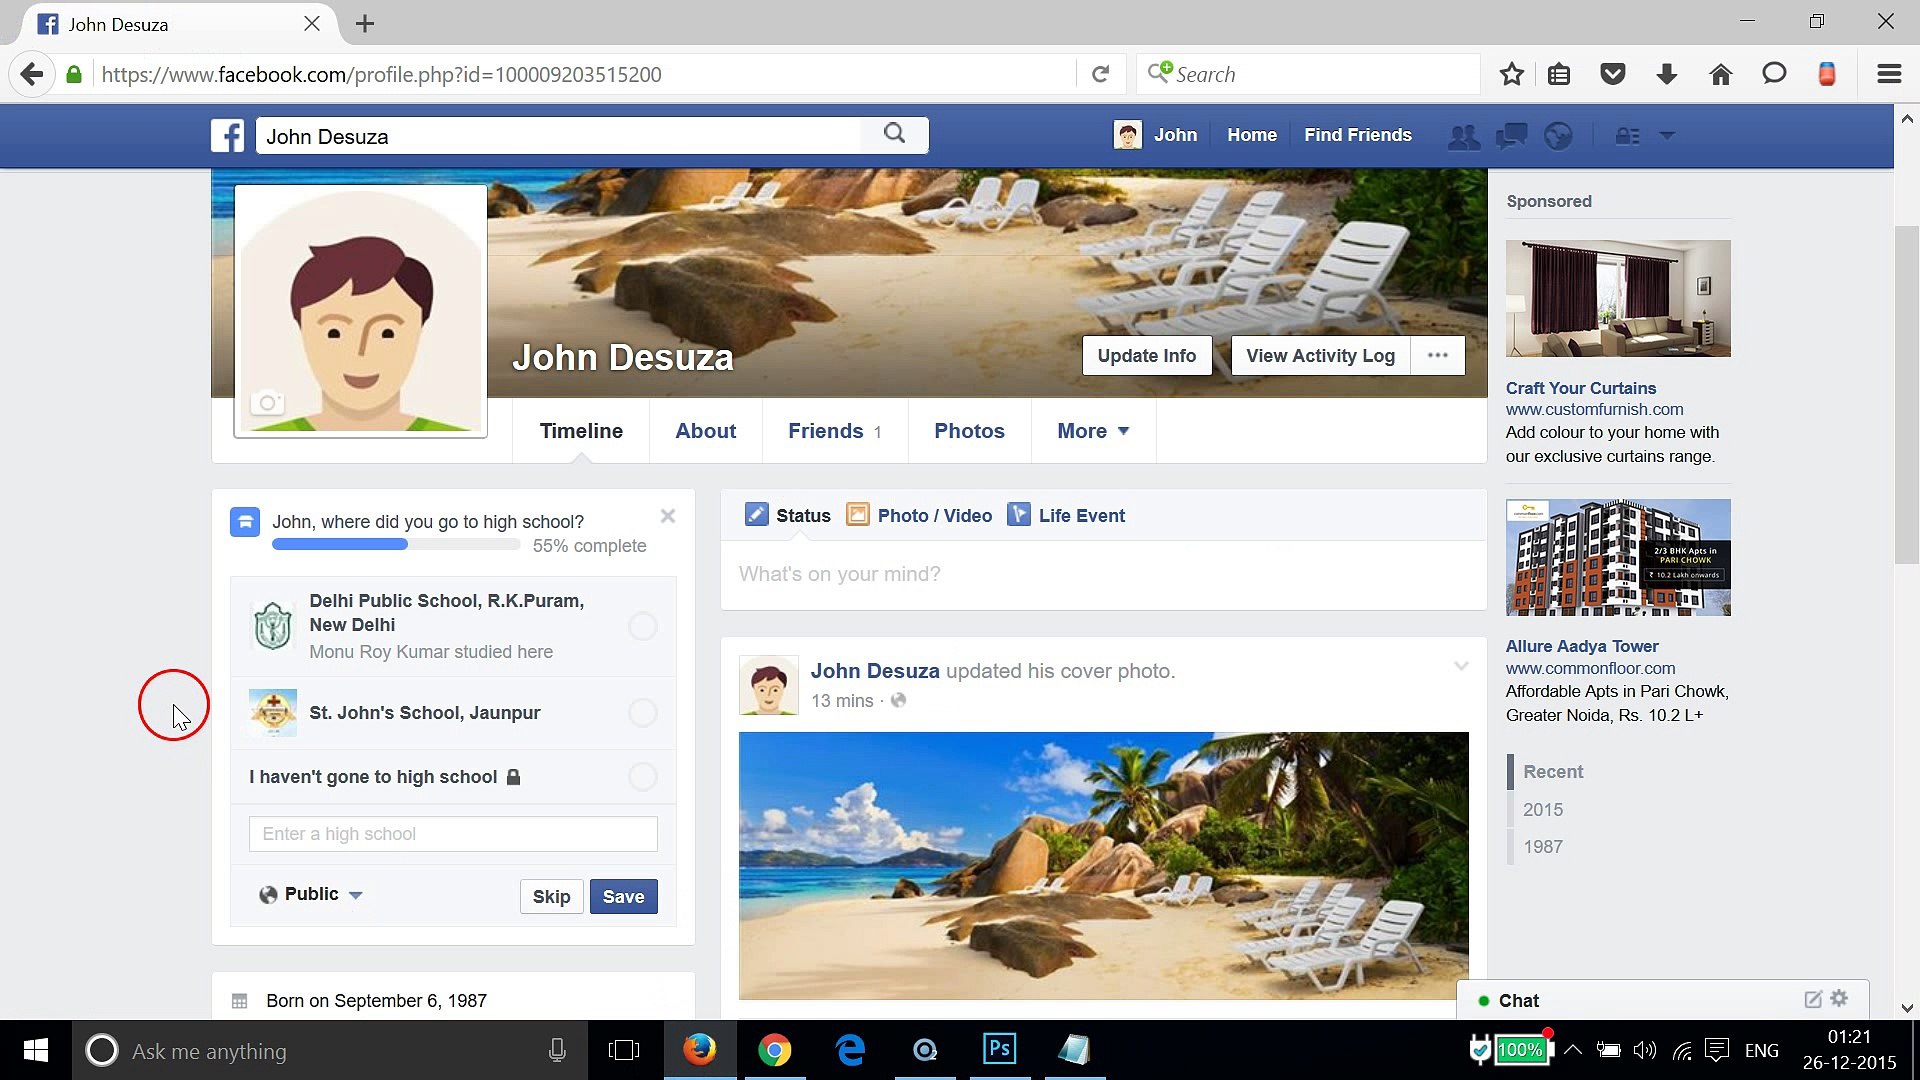The width and height of the screenshot is (1920, 1080).
Task: Click the 55% complete progress bar
Action: [x=395, y=544]
